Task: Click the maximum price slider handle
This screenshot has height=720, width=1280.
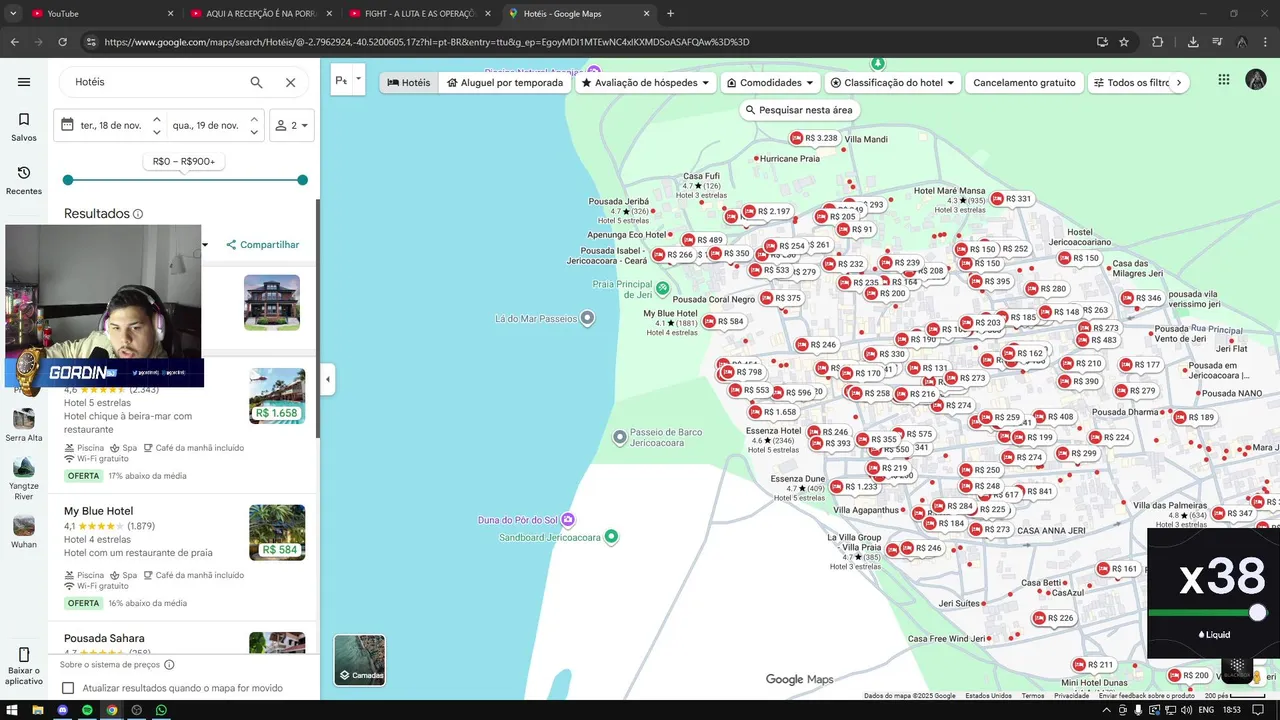Action: point(302,180)
